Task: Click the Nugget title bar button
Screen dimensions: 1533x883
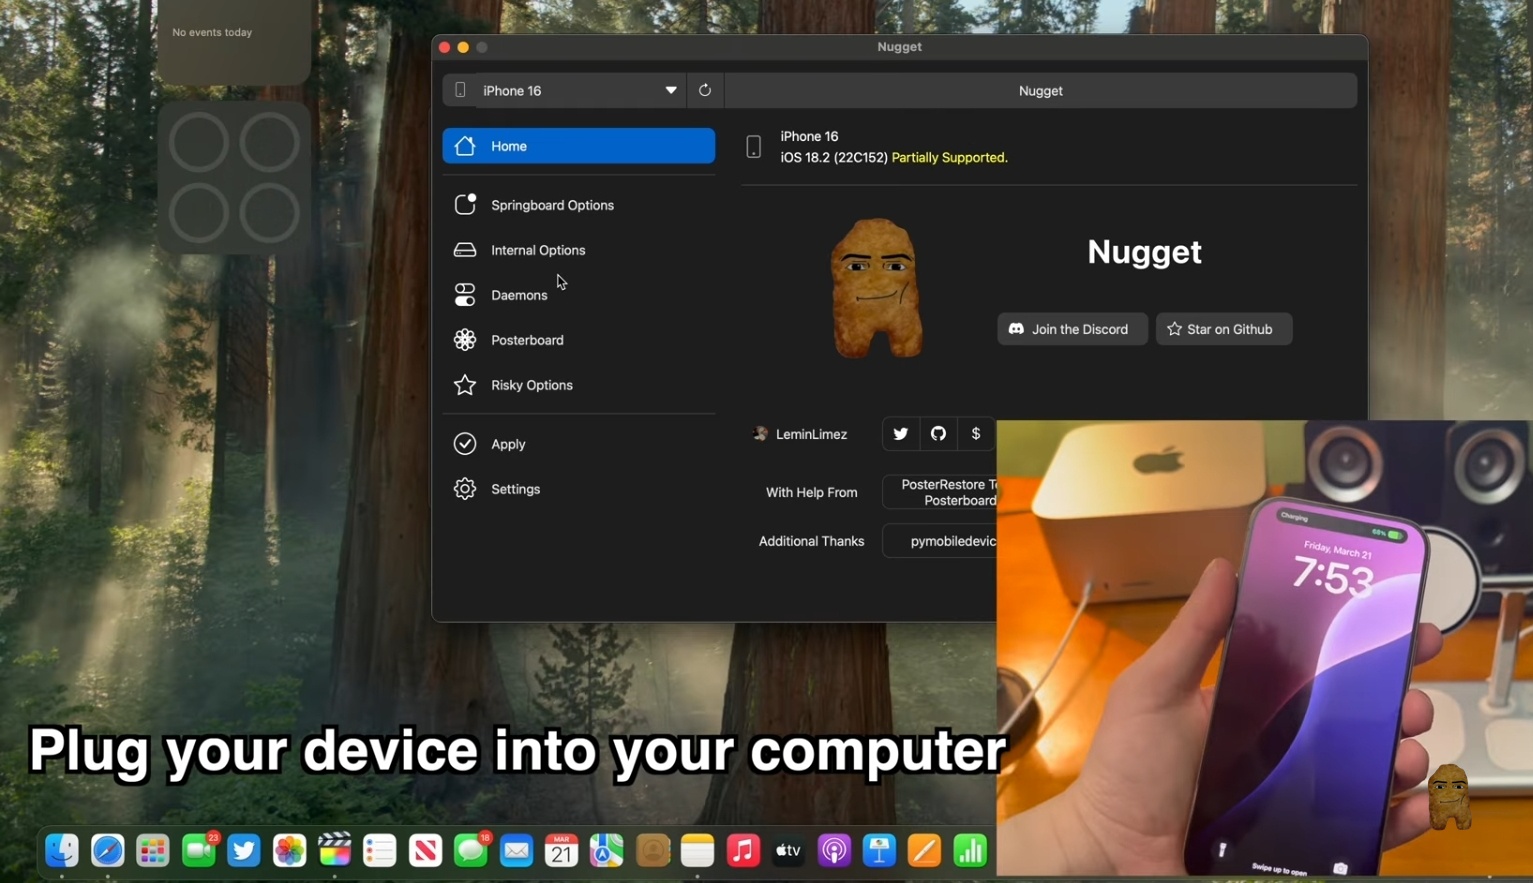Action: coord(1040,90)
